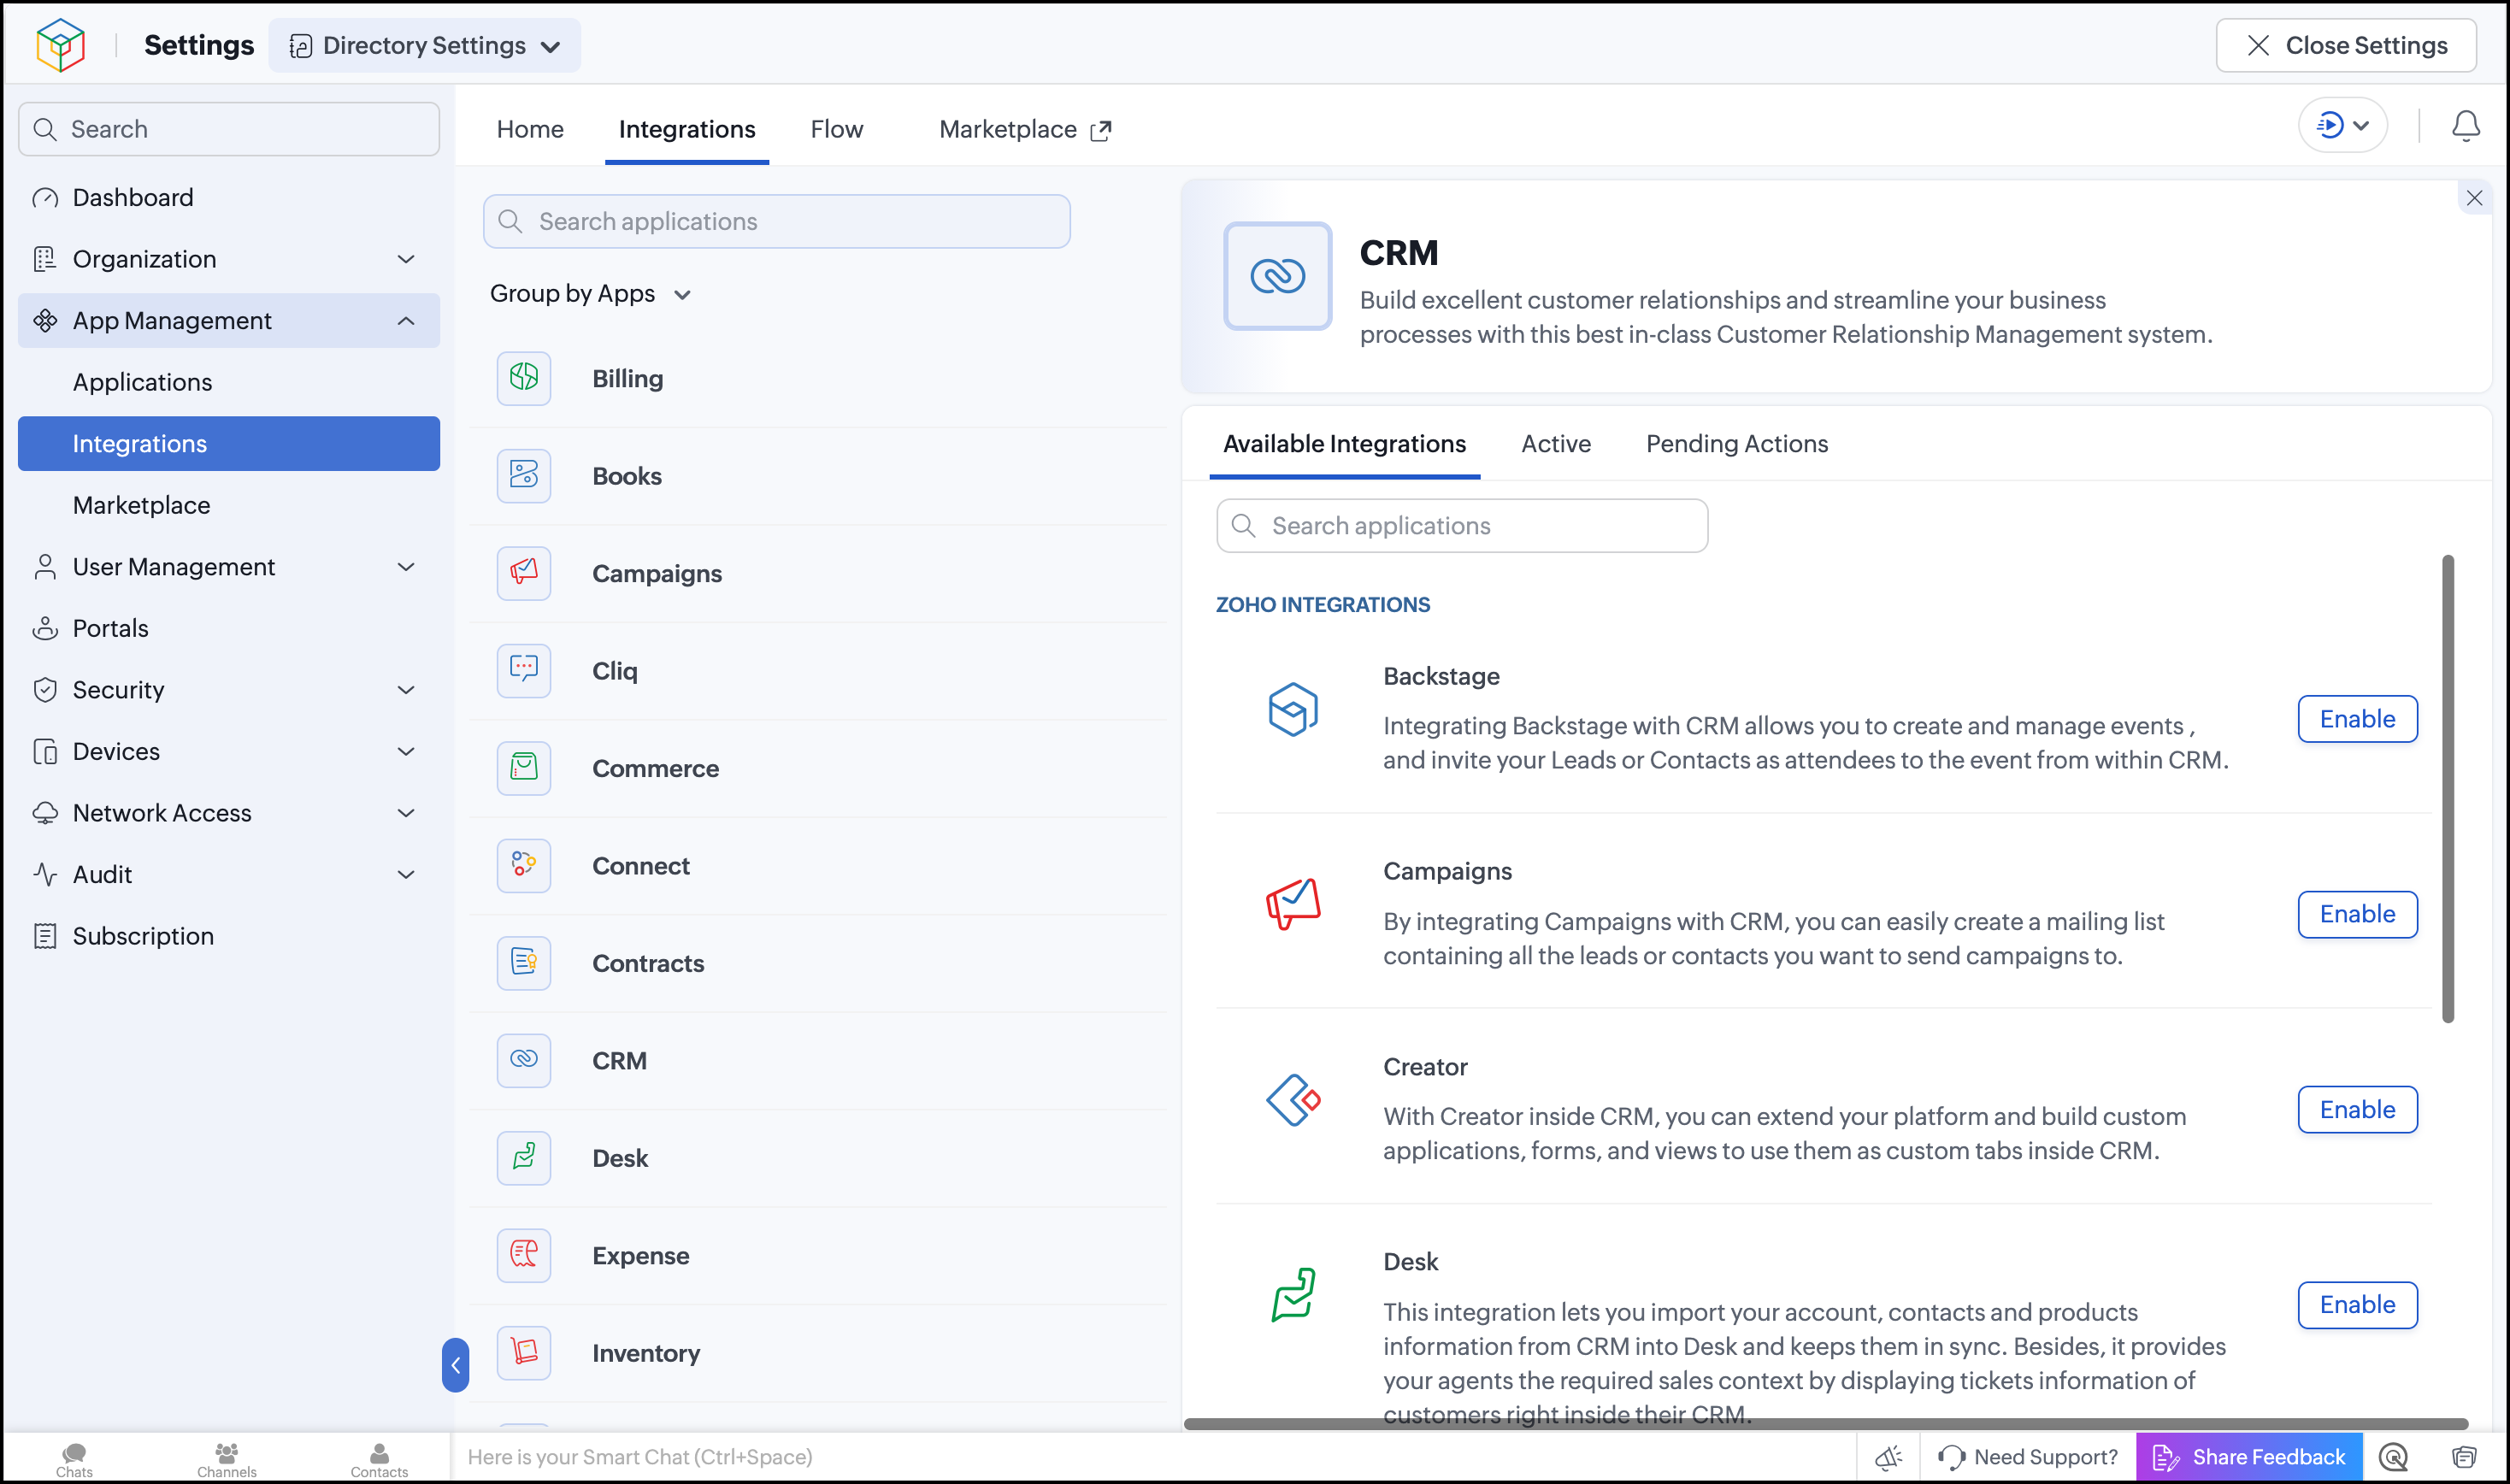The width and height of the screenshot is (2510, 1484).
Task: Open the Marketplace external tab
Action: point(1025,129)
